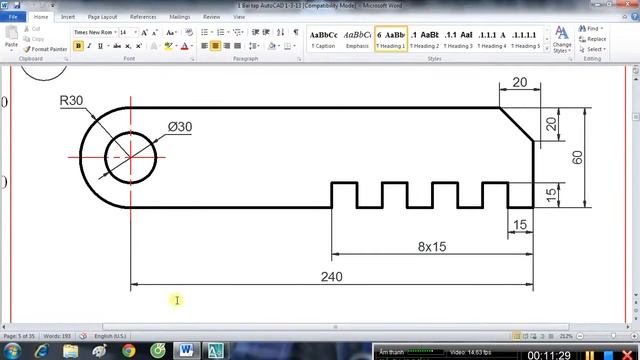The image size is (640, 360).
Task: Open the font size dropdown
Action: click(135, 32)
